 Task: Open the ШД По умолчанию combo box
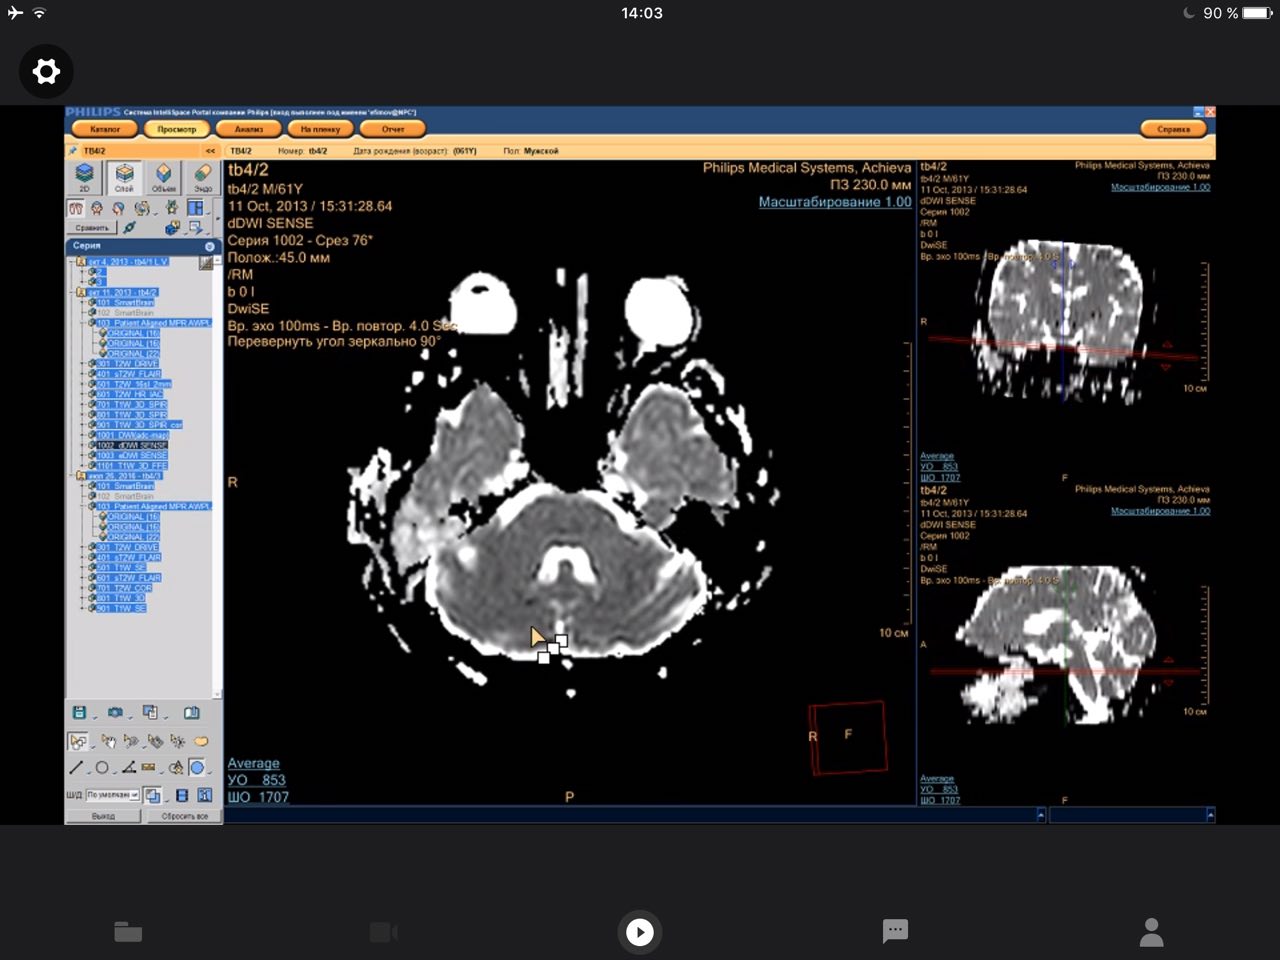tap(112, 794)
